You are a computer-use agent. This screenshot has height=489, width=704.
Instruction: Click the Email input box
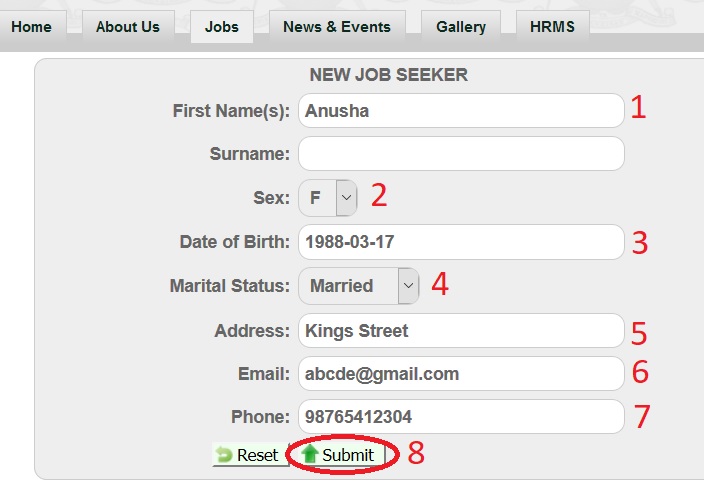click(460, 374)
